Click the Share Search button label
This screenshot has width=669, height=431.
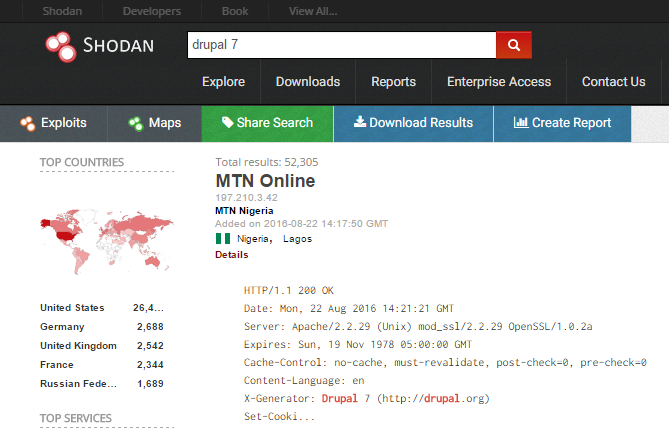[275, 123]
